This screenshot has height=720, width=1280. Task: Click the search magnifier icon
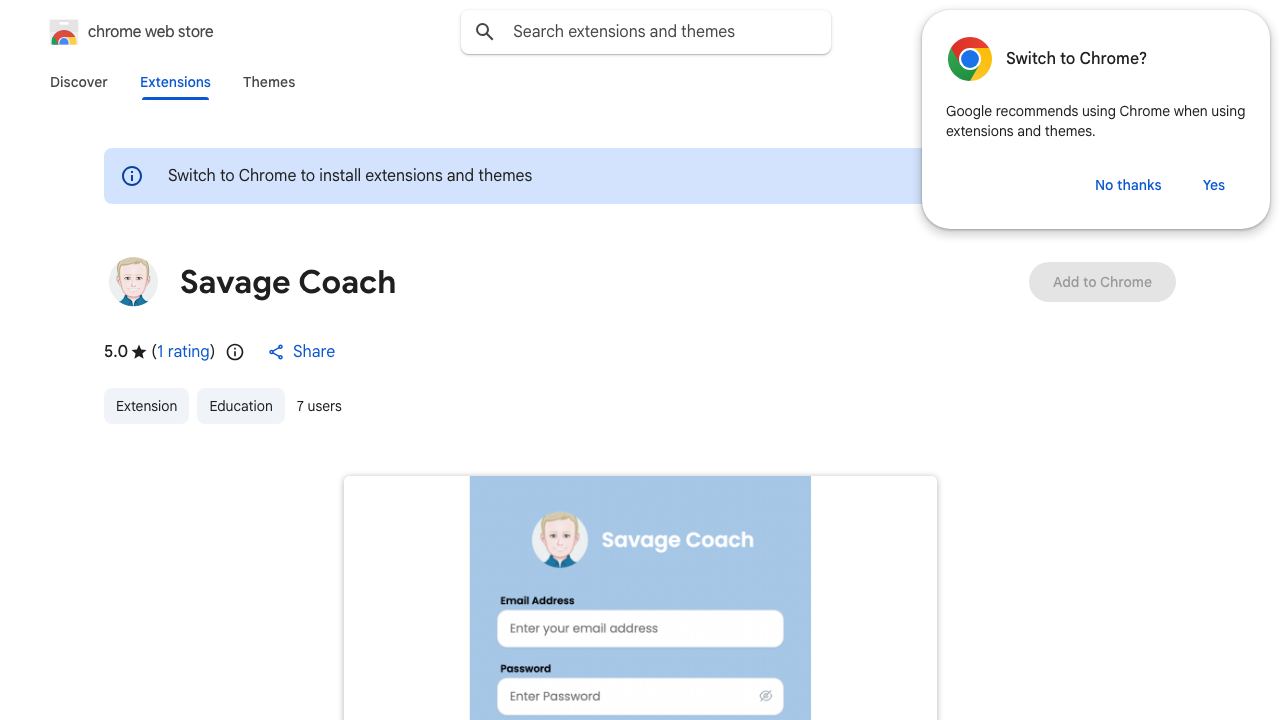click(x=485, y=32)
